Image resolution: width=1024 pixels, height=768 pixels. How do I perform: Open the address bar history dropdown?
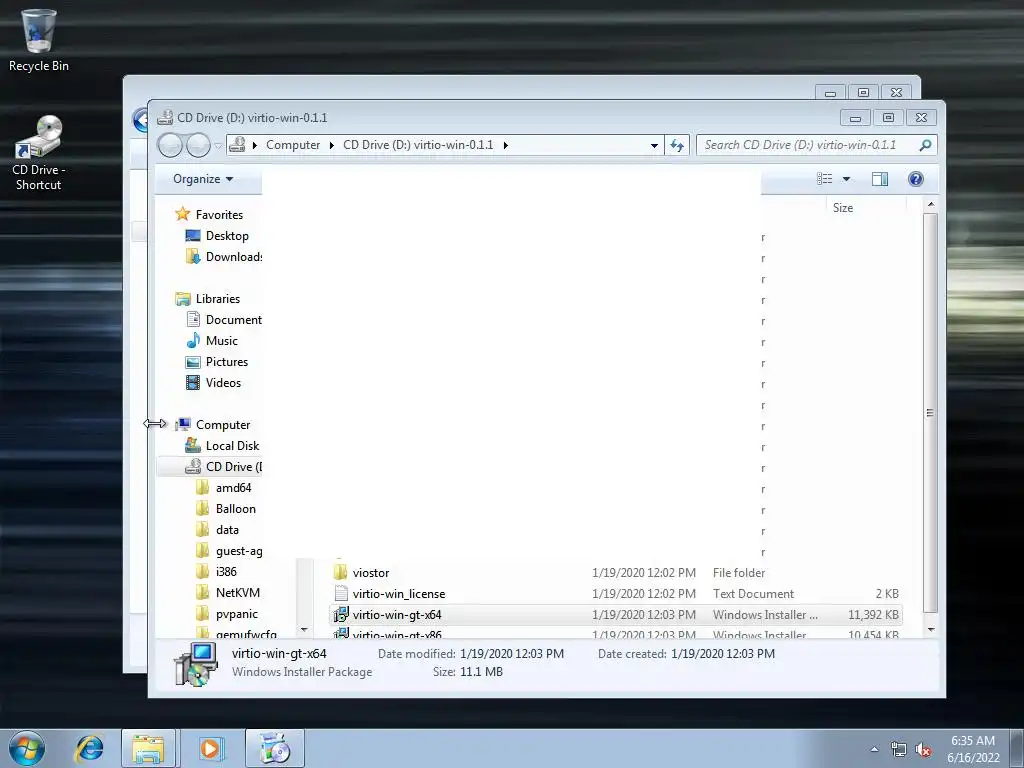(654, 146)
